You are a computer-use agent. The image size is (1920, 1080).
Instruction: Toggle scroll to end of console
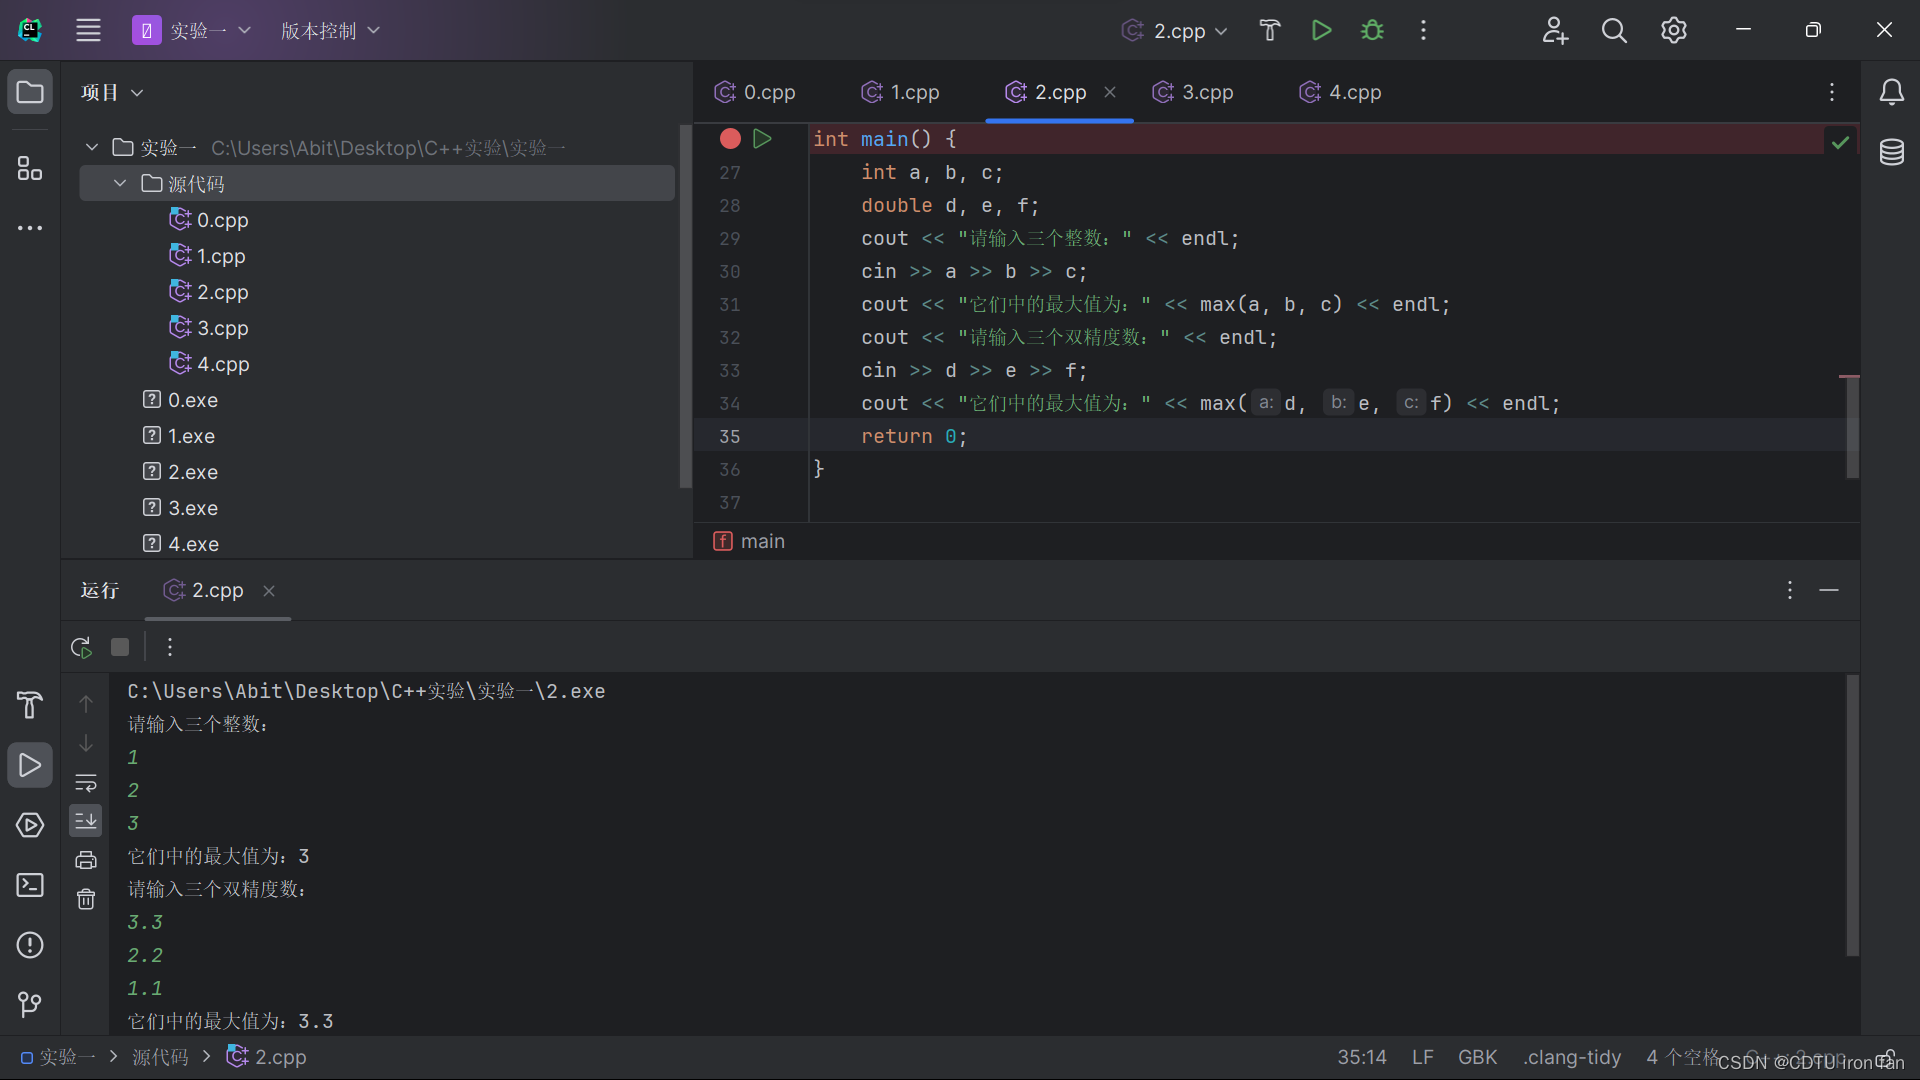pyautogui.click(x=86, y=821)
